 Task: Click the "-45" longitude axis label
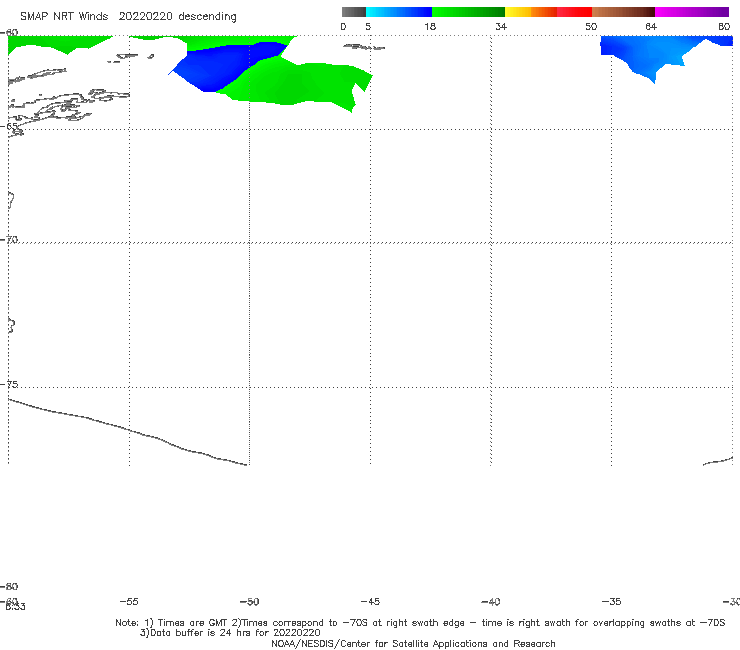point(370,601)
